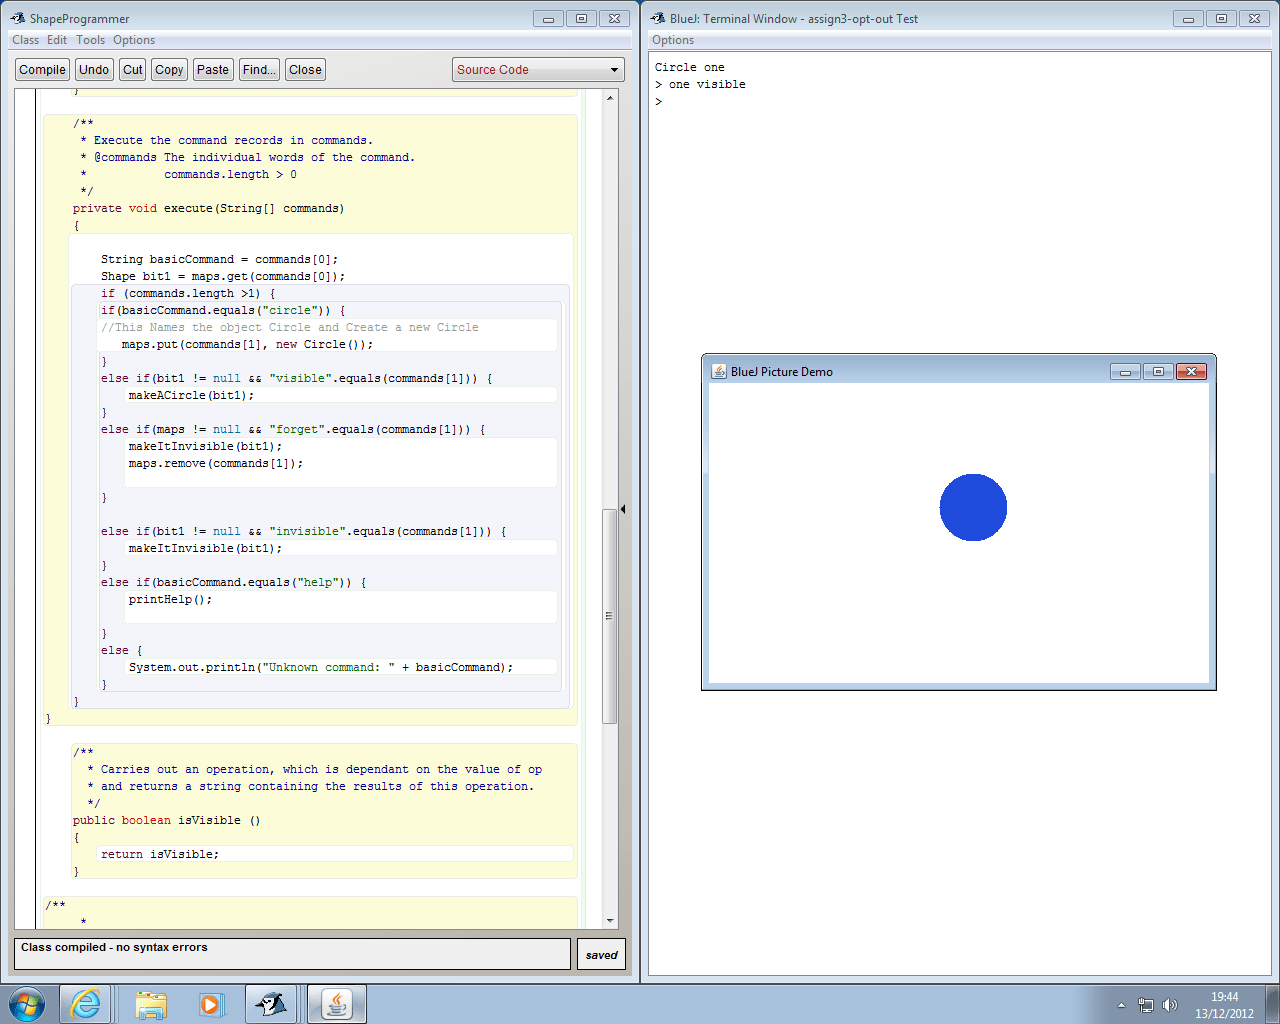Open the Windows Start menu

[27, 1004]
